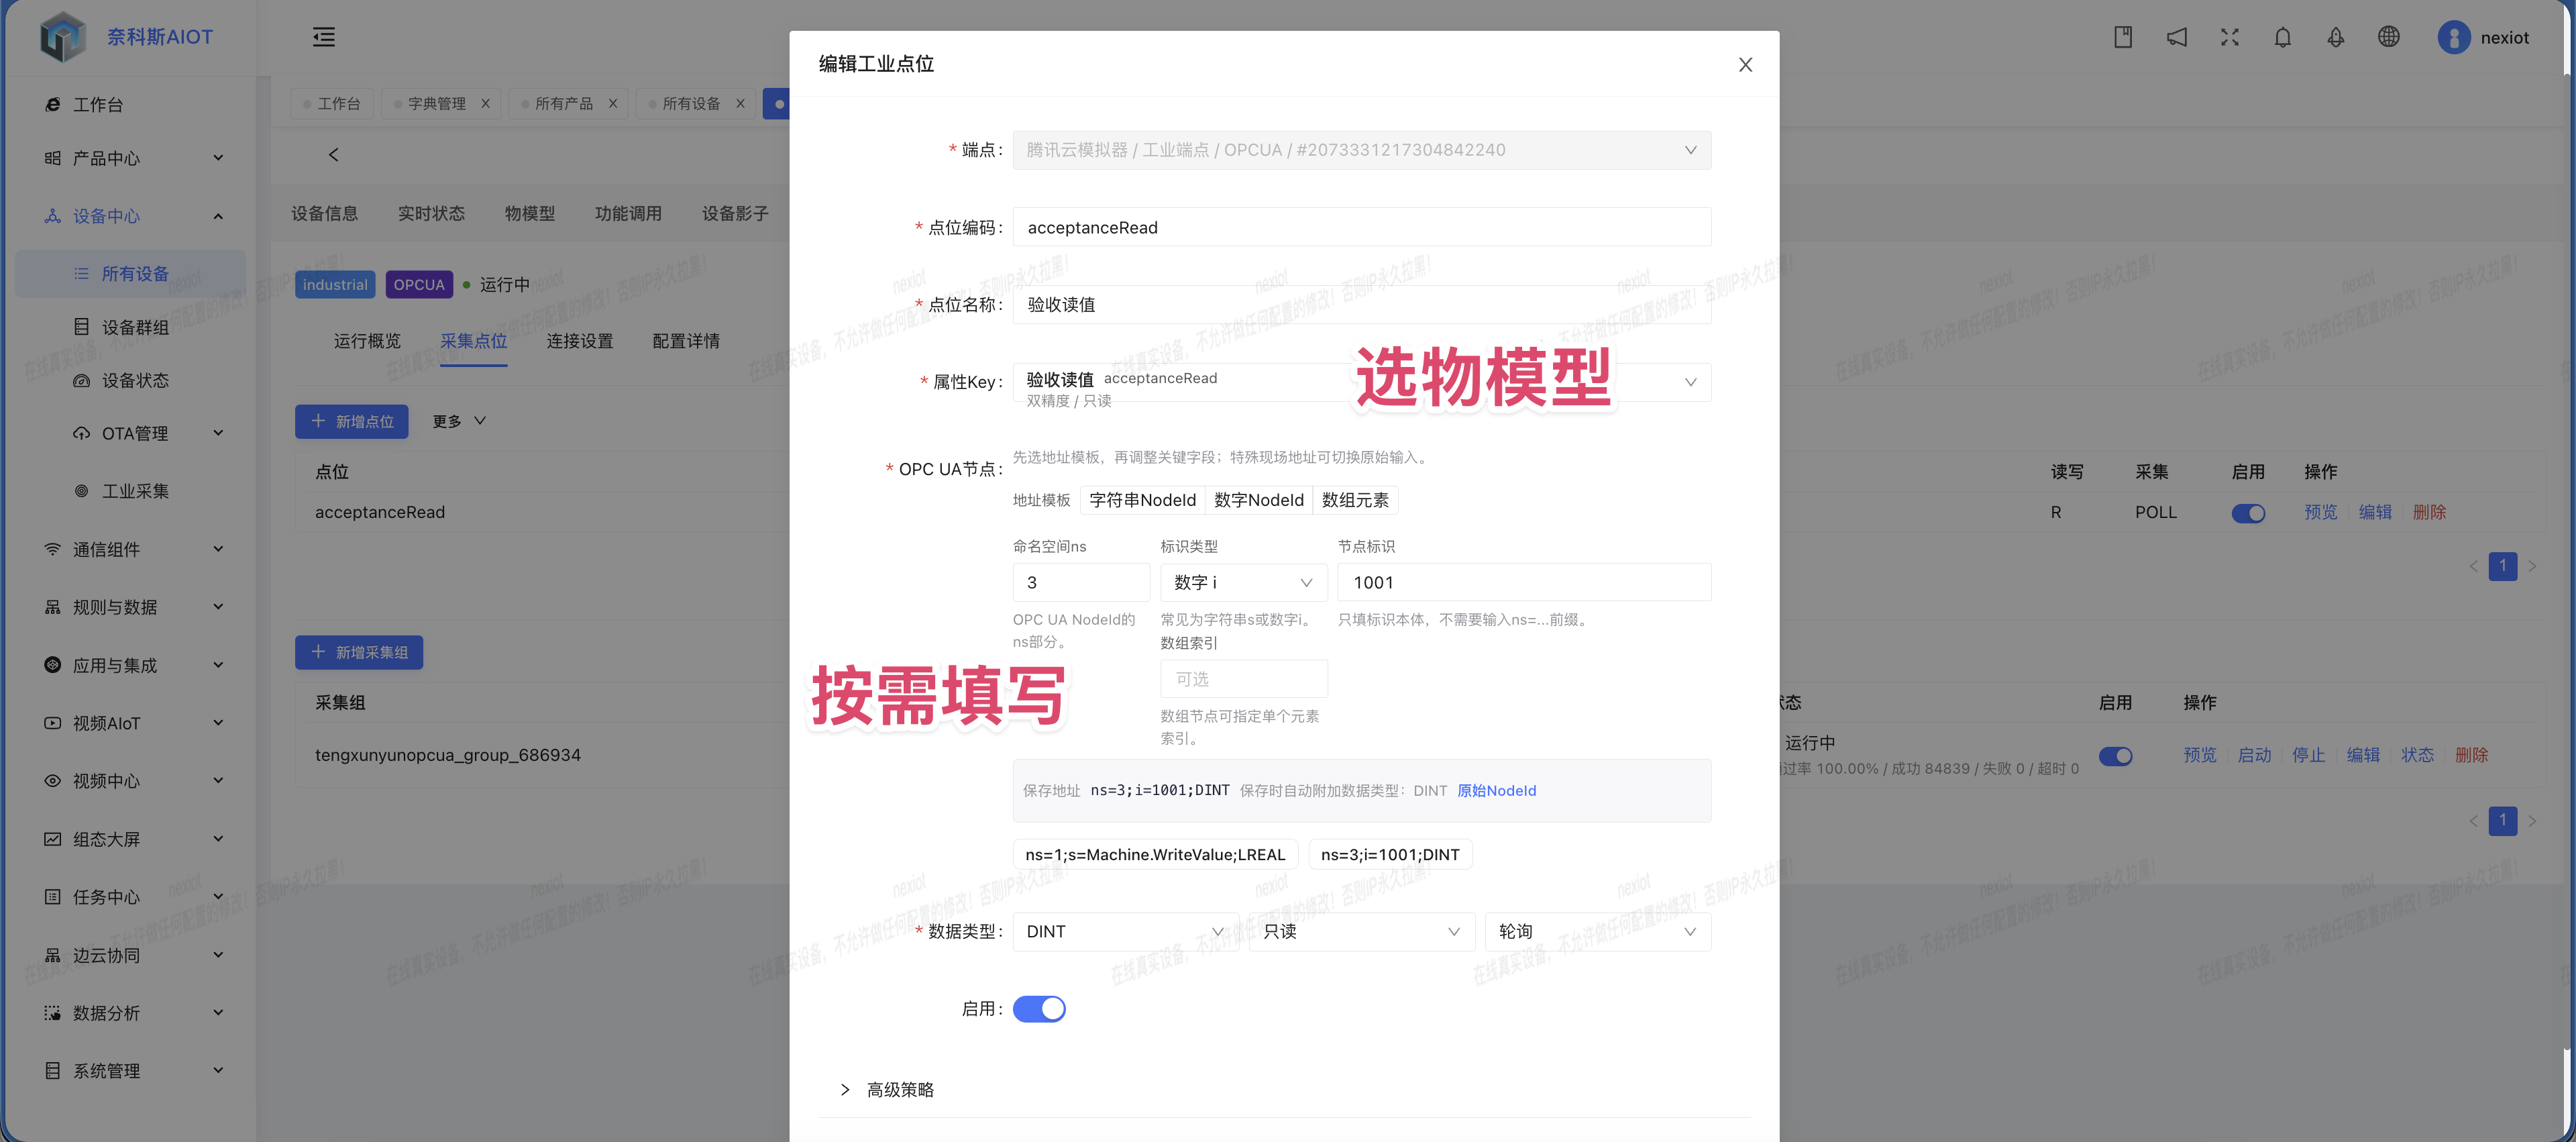Select the 字符串NodeId address template

point(1143,500)
